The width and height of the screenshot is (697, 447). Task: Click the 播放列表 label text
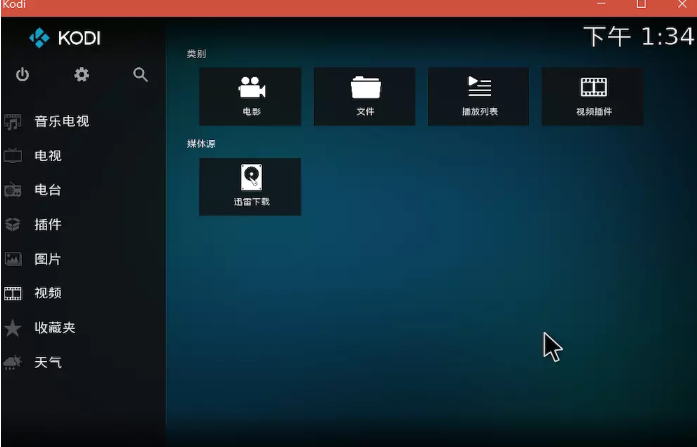480,112
